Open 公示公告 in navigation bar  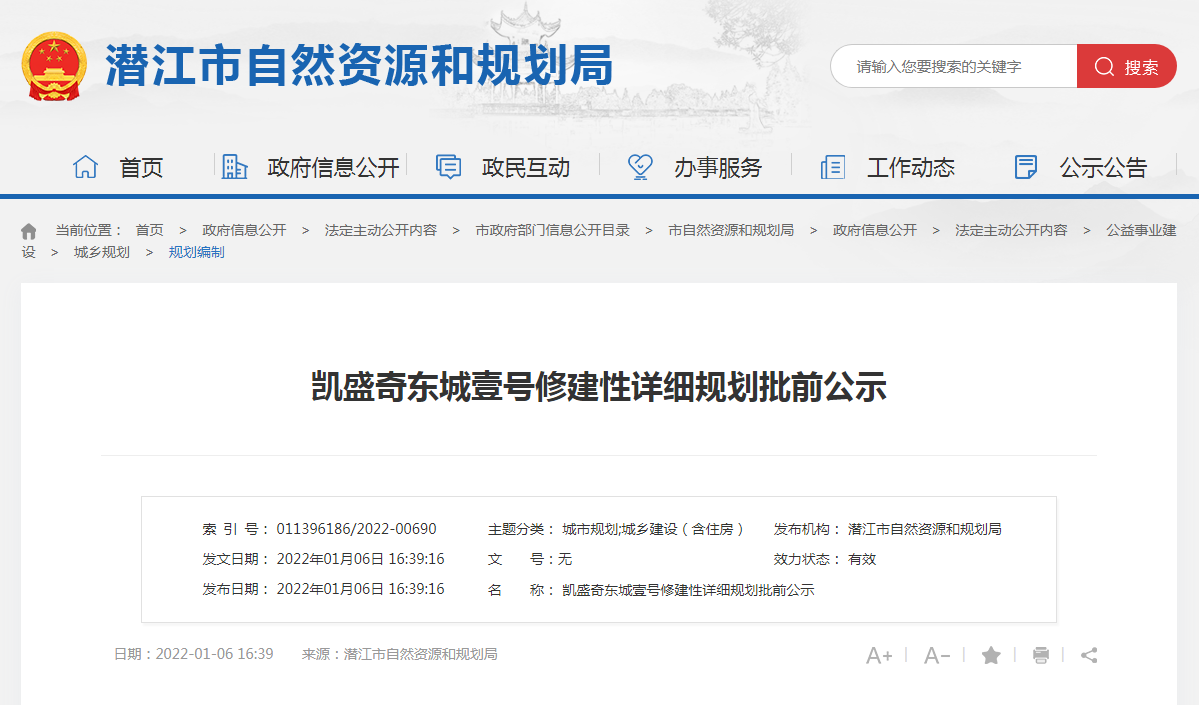point(1081,167)
